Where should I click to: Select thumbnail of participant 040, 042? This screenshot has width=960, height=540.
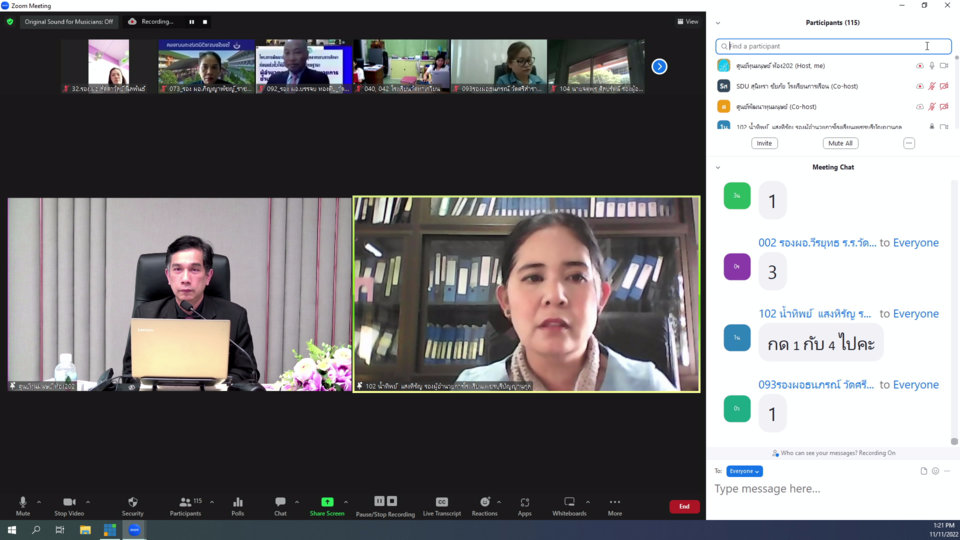401,66
